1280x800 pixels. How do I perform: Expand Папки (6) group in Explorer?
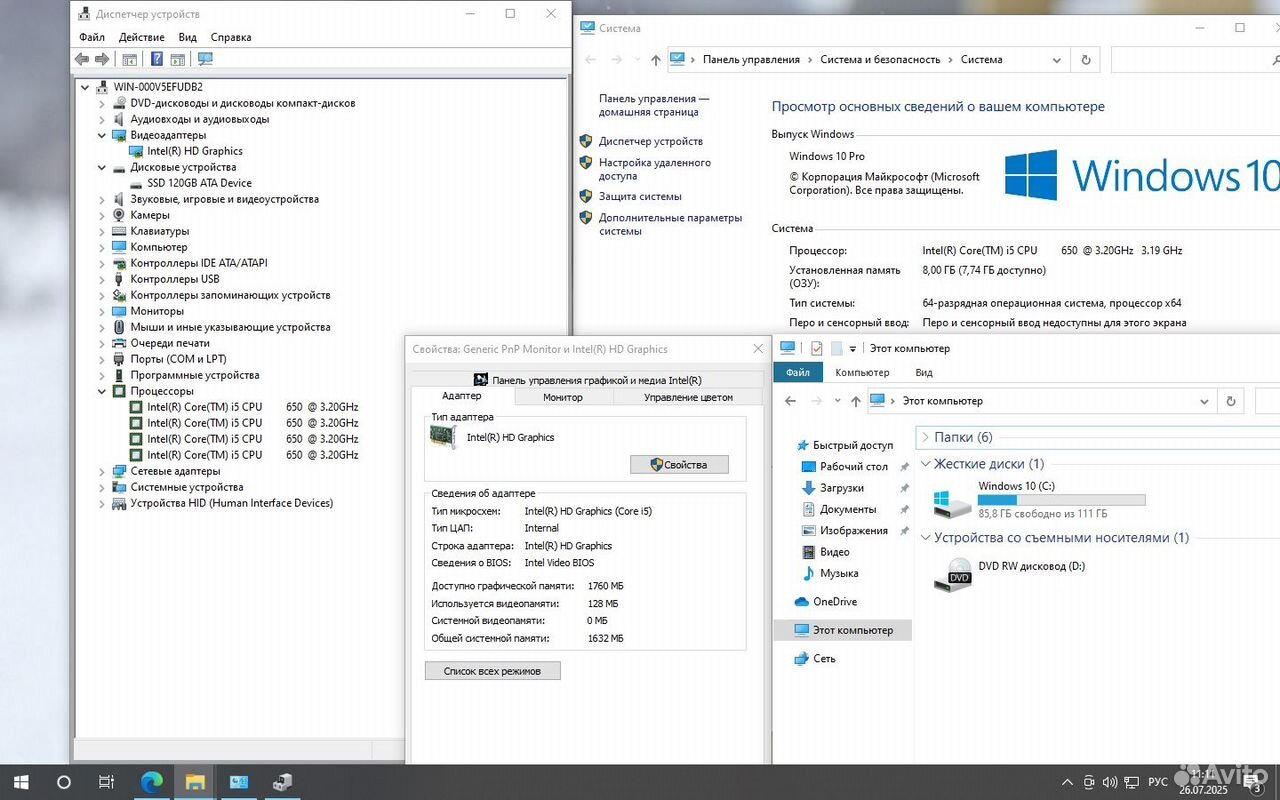click(x=926, y=437)
